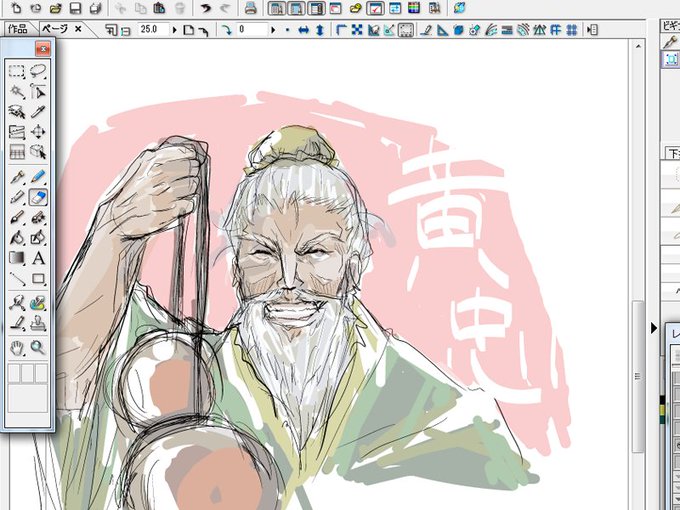Screen dimensions: 680x510
Task: Select the Pattern brush tool above the Stamp
Action: (38, 303)
